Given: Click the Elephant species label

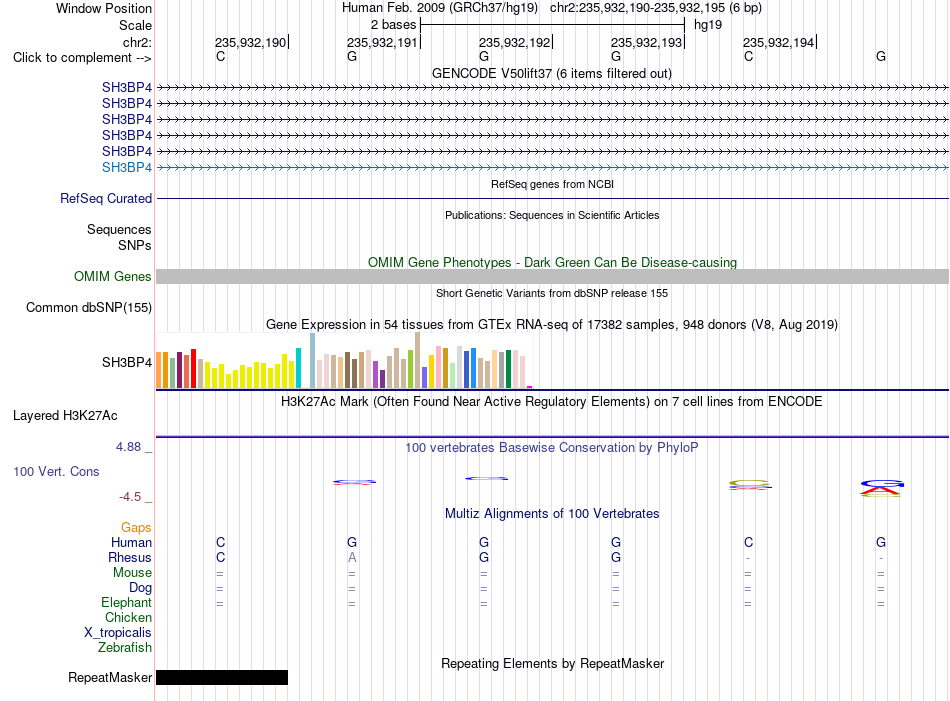Looking at the screenshot, I should click(x=127, y=603).
